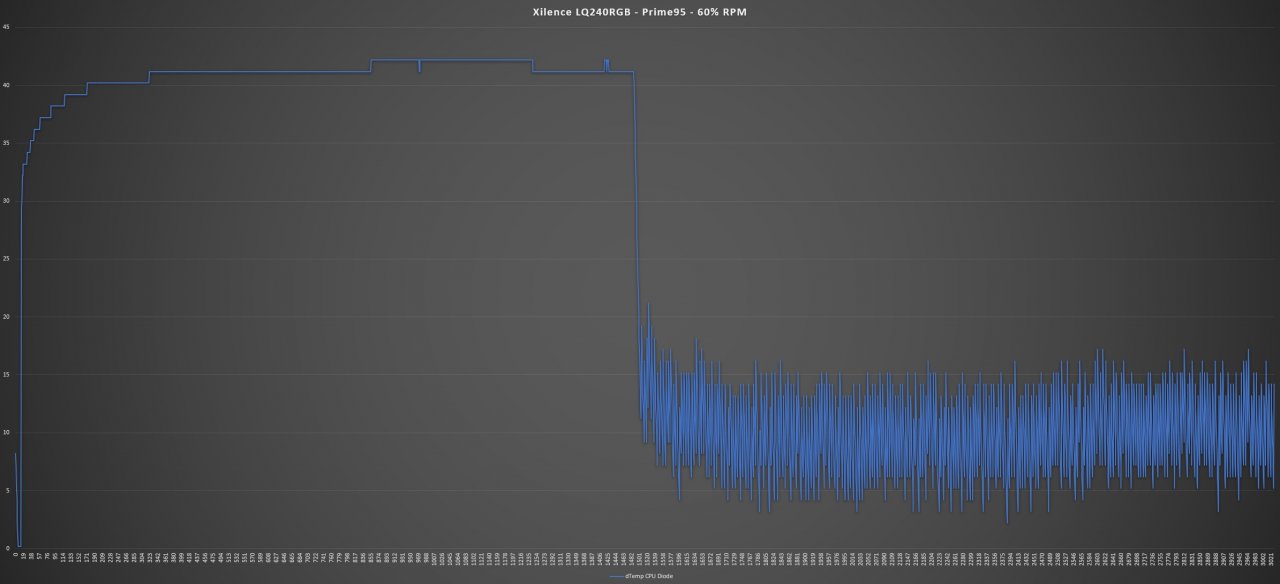The height and width of the screenshot is (584, 1280).
Task: Select the "dTemp CPU Diode" legend entry
Action: point(640,577)
